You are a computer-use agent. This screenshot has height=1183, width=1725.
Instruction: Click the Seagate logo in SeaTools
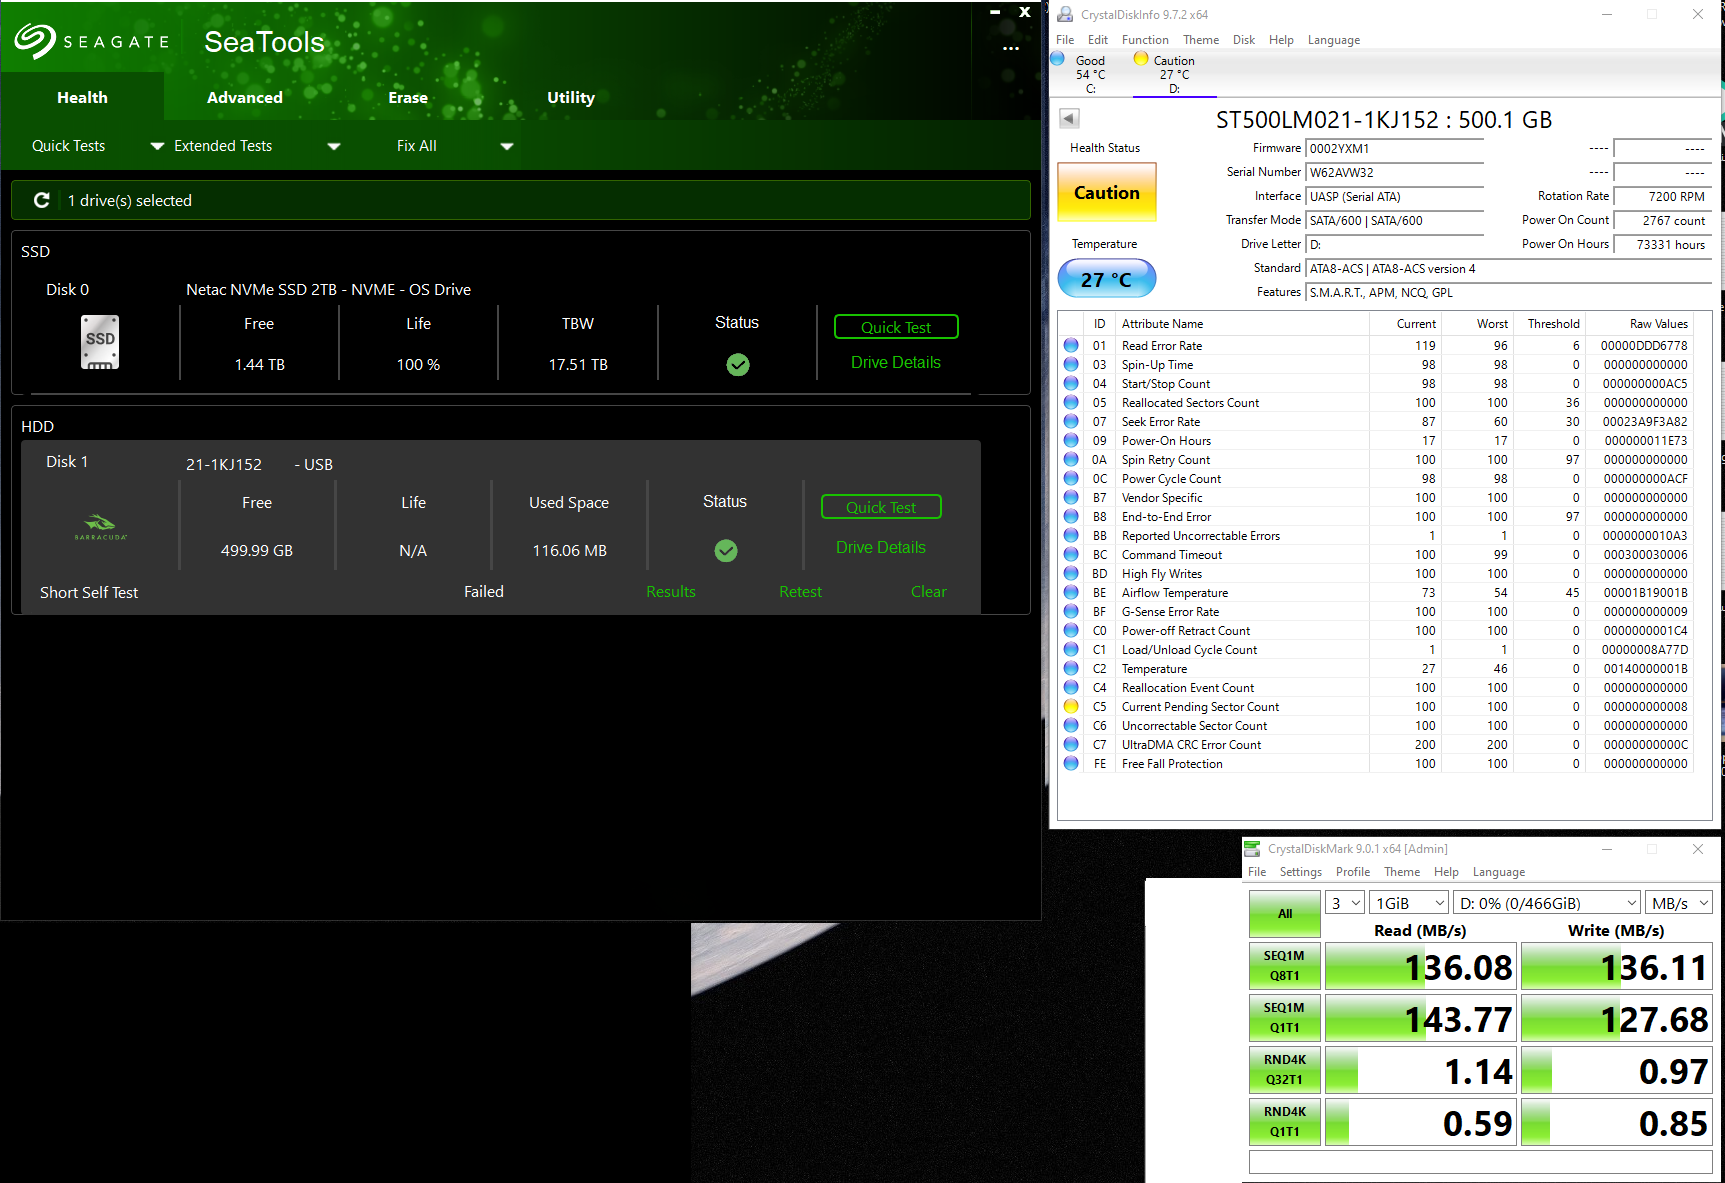pos(92,41)
